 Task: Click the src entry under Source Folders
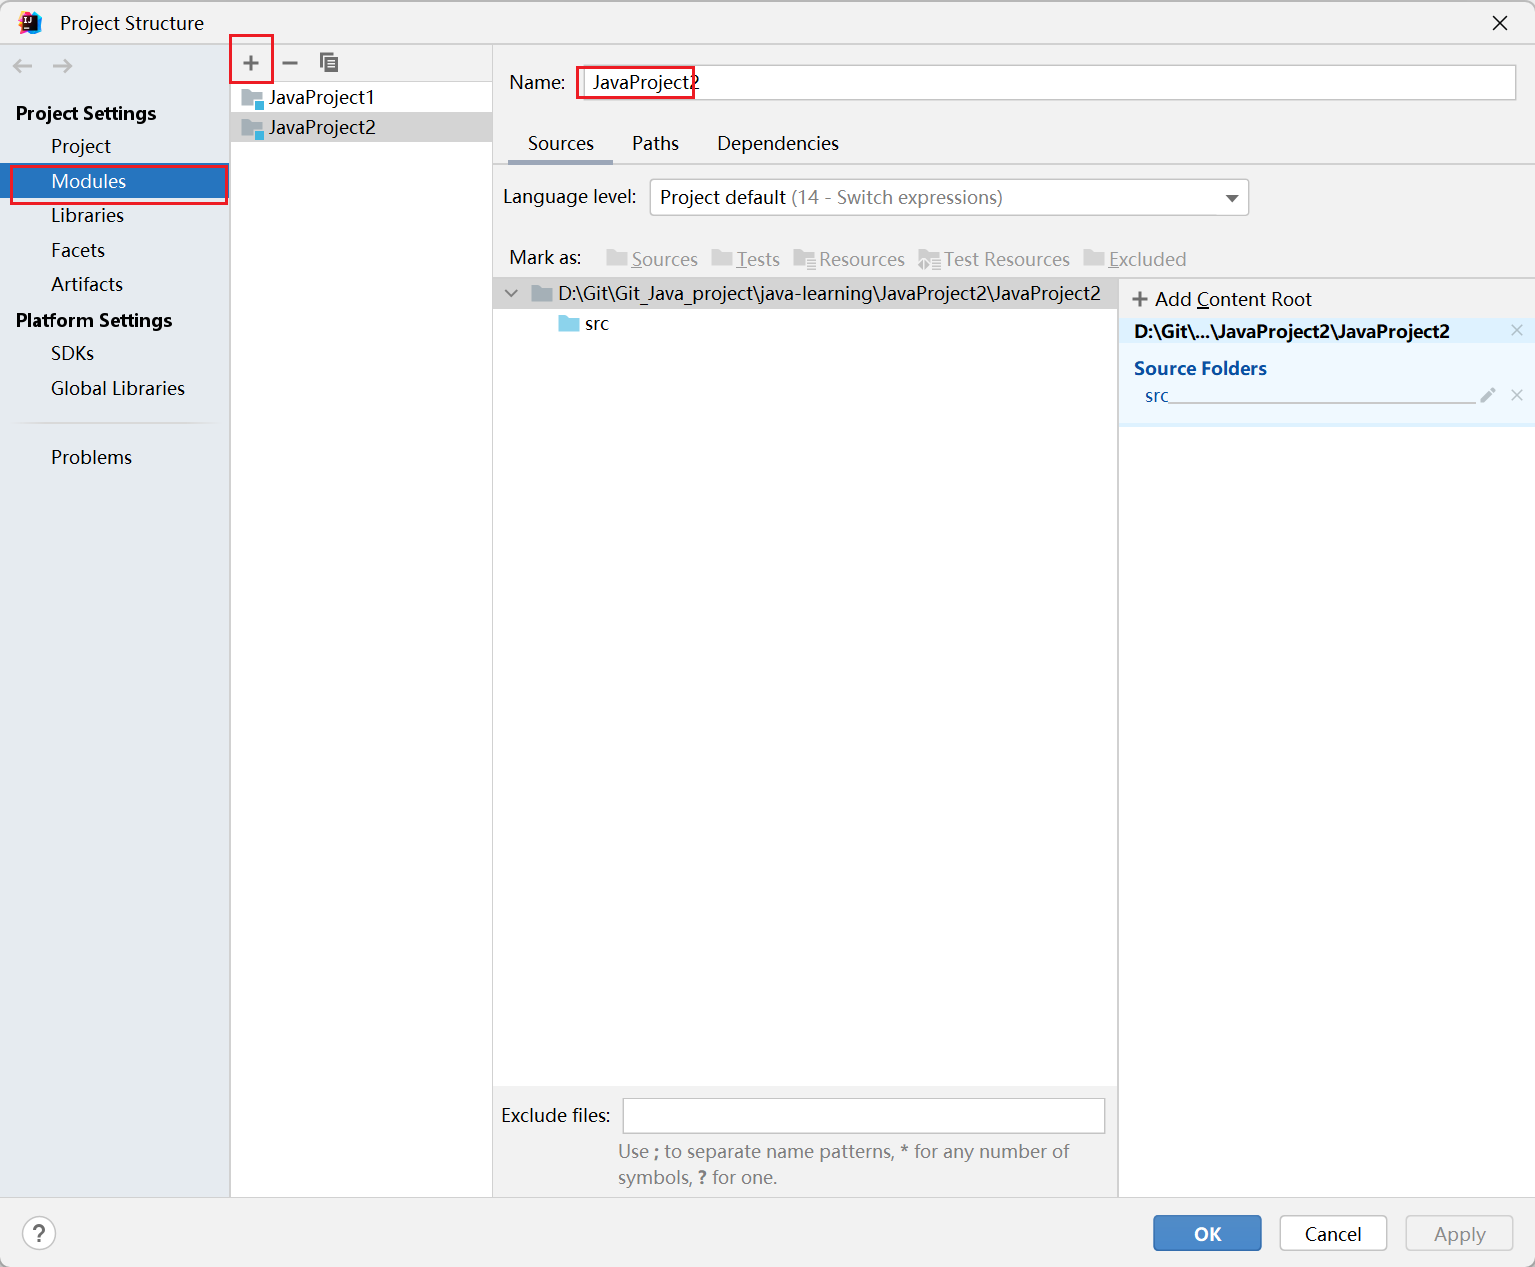(1156, 396)
